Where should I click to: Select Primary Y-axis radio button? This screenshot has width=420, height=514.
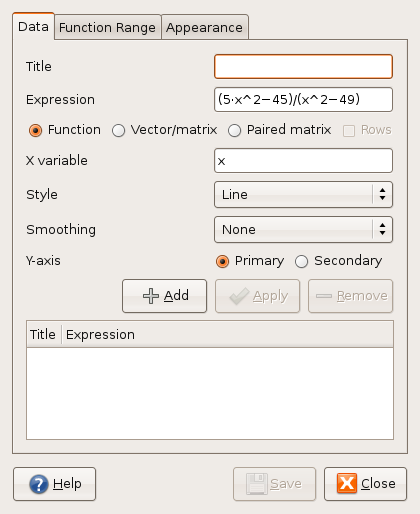[x=222, y=262]
